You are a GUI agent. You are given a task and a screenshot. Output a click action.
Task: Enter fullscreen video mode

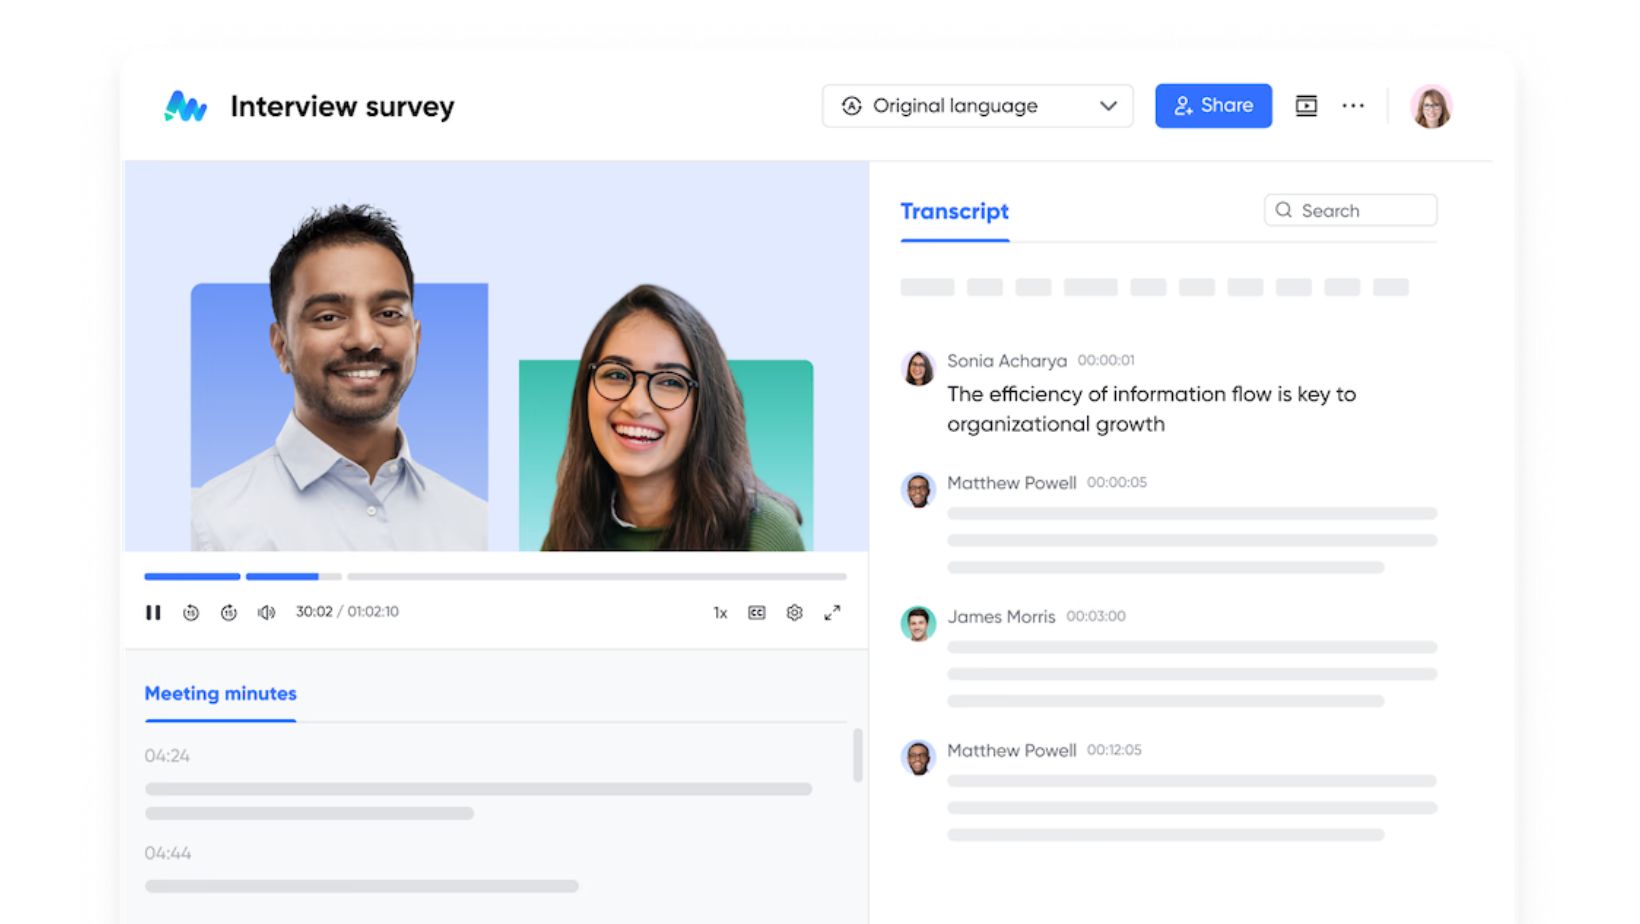click(x=832, y=612)
